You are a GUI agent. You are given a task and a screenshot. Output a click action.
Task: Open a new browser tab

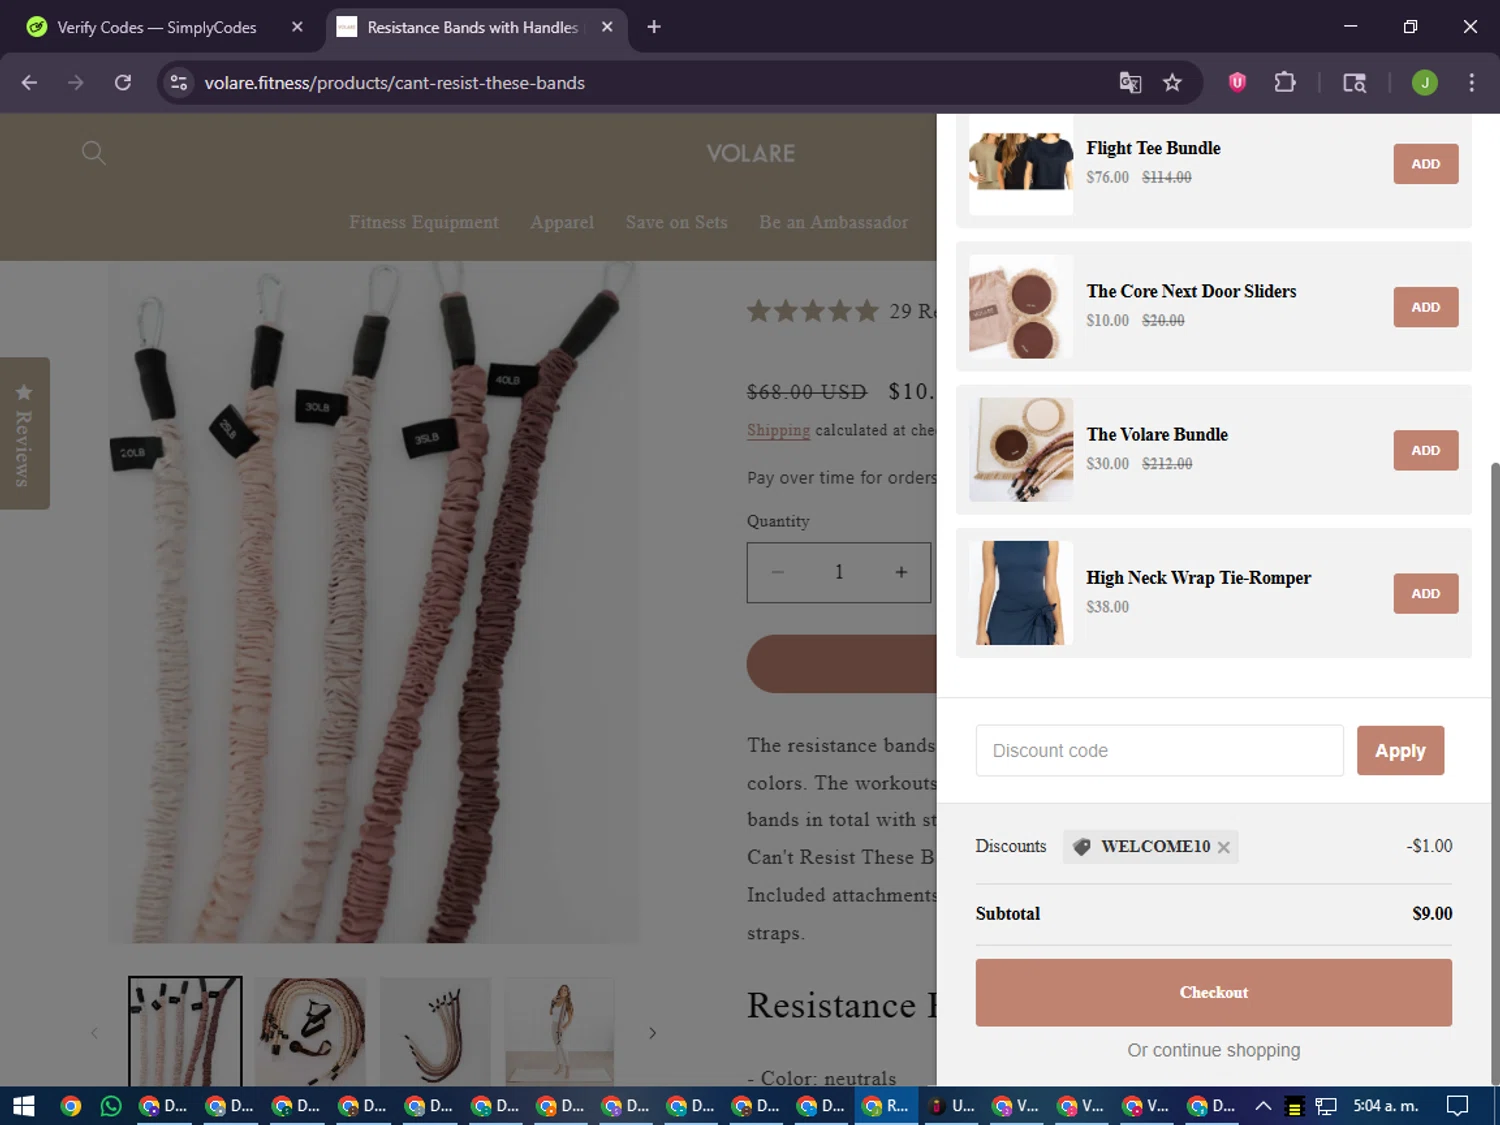click(654, 27)
